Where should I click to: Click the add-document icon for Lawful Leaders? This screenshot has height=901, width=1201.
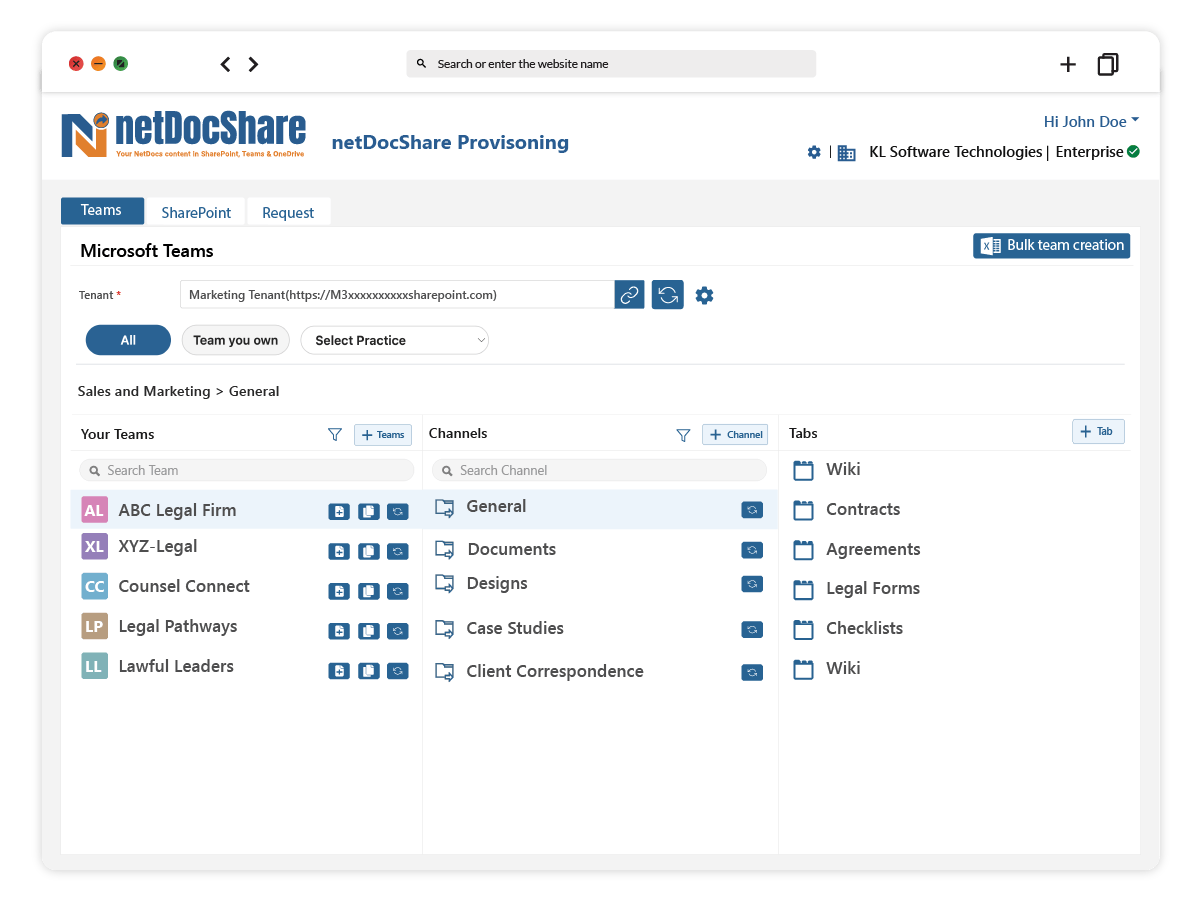pos(339,671)
